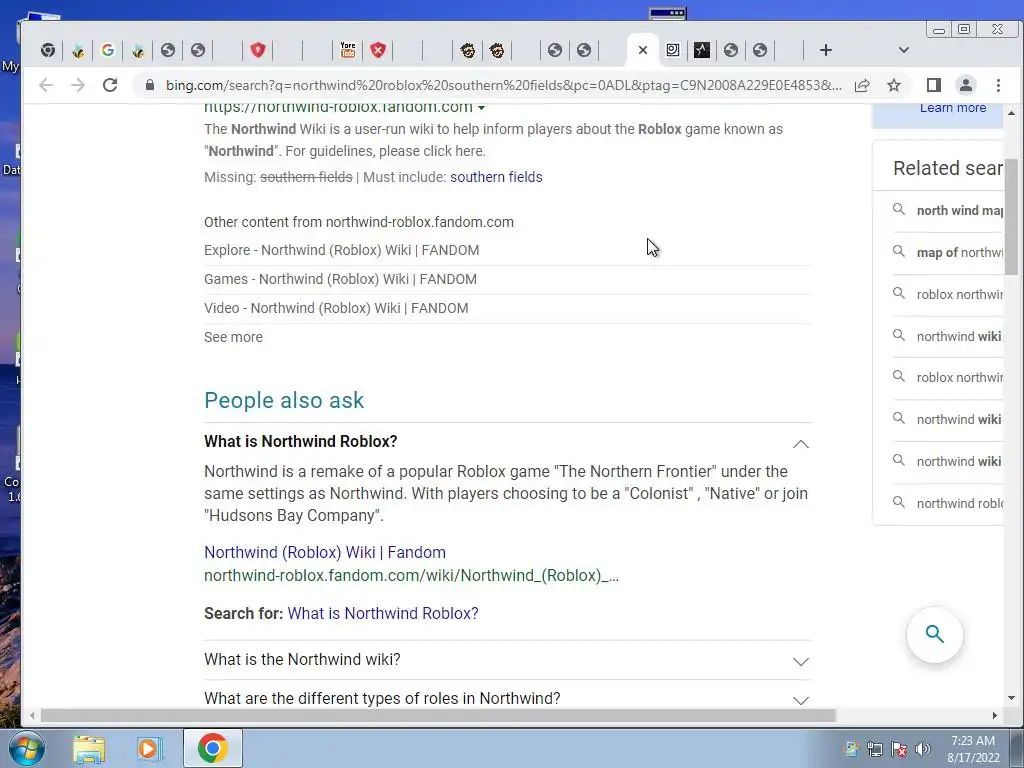
Task: Open a new tab with the plus button
Action: [x=825, y=50]
